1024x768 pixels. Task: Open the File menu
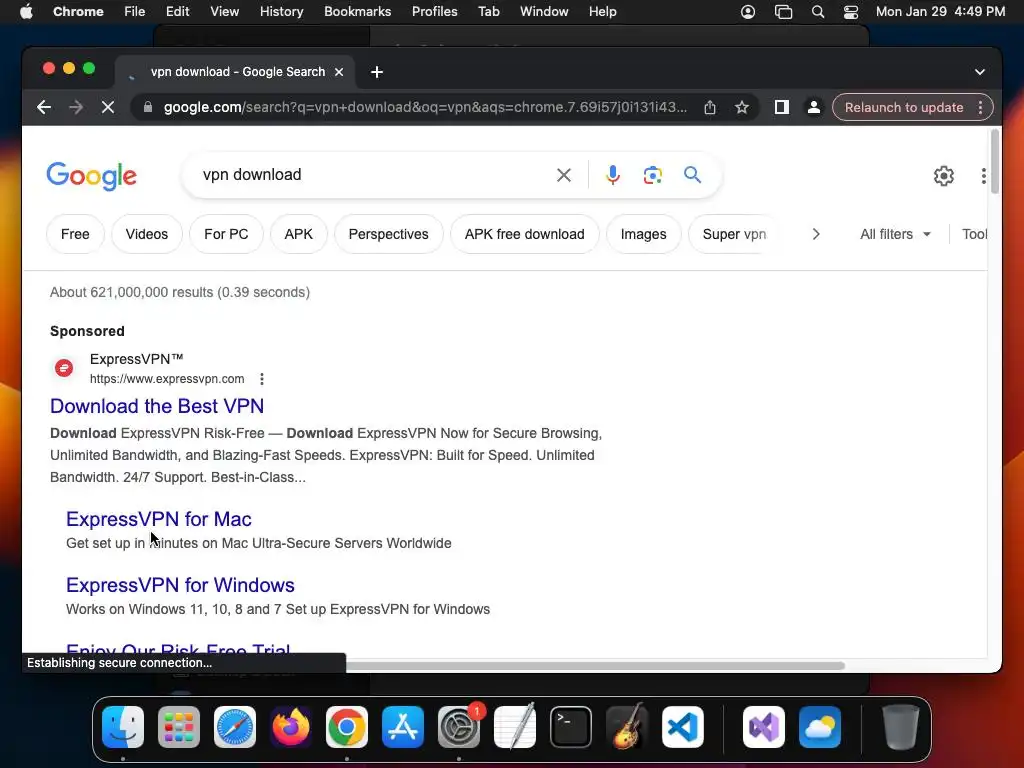pyautogui.click(x=135, y=12)
